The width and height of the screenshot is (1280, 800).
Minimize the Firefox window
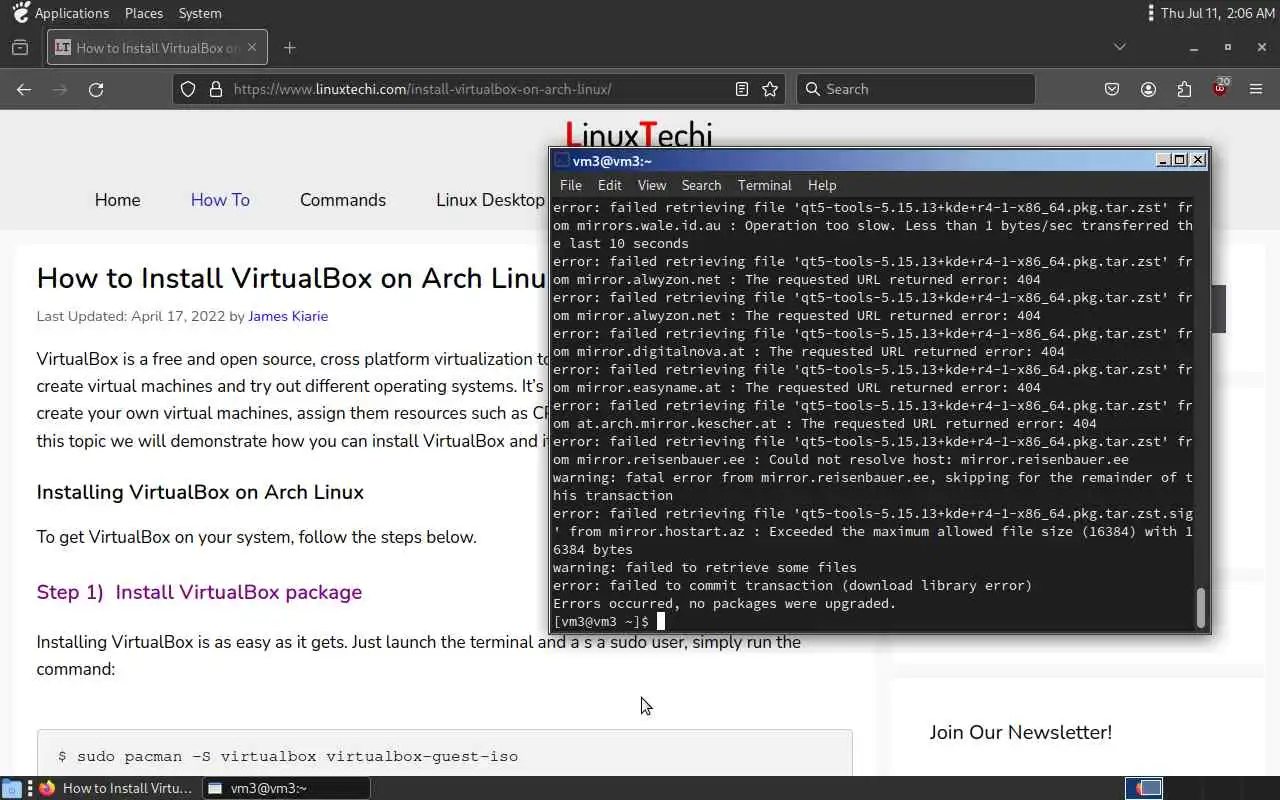pyautogui.click(x=1193, y=47)
